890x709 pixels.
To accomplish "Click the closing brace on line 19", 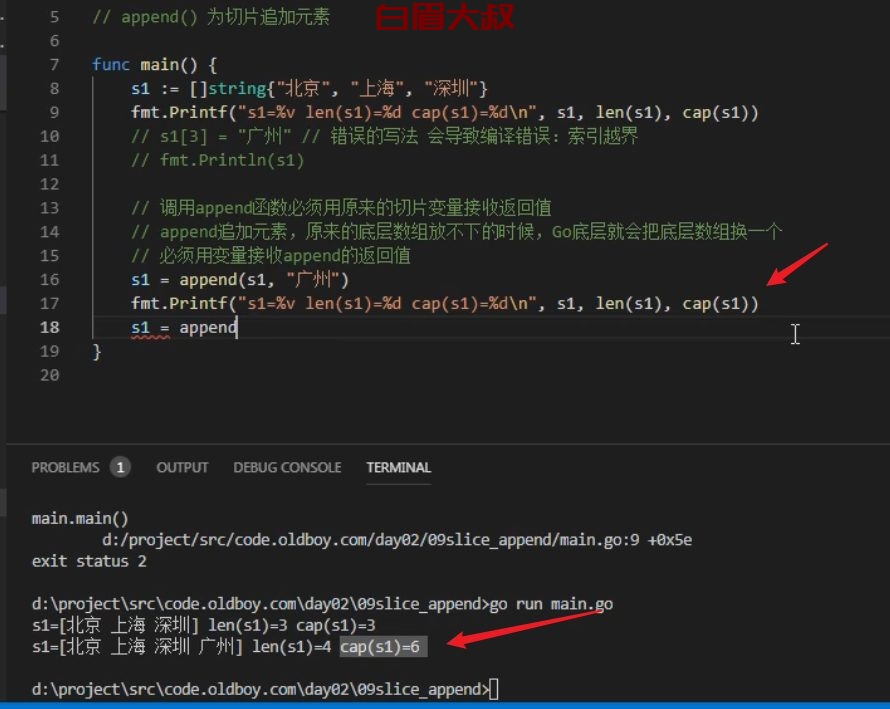I will [97, 351].
